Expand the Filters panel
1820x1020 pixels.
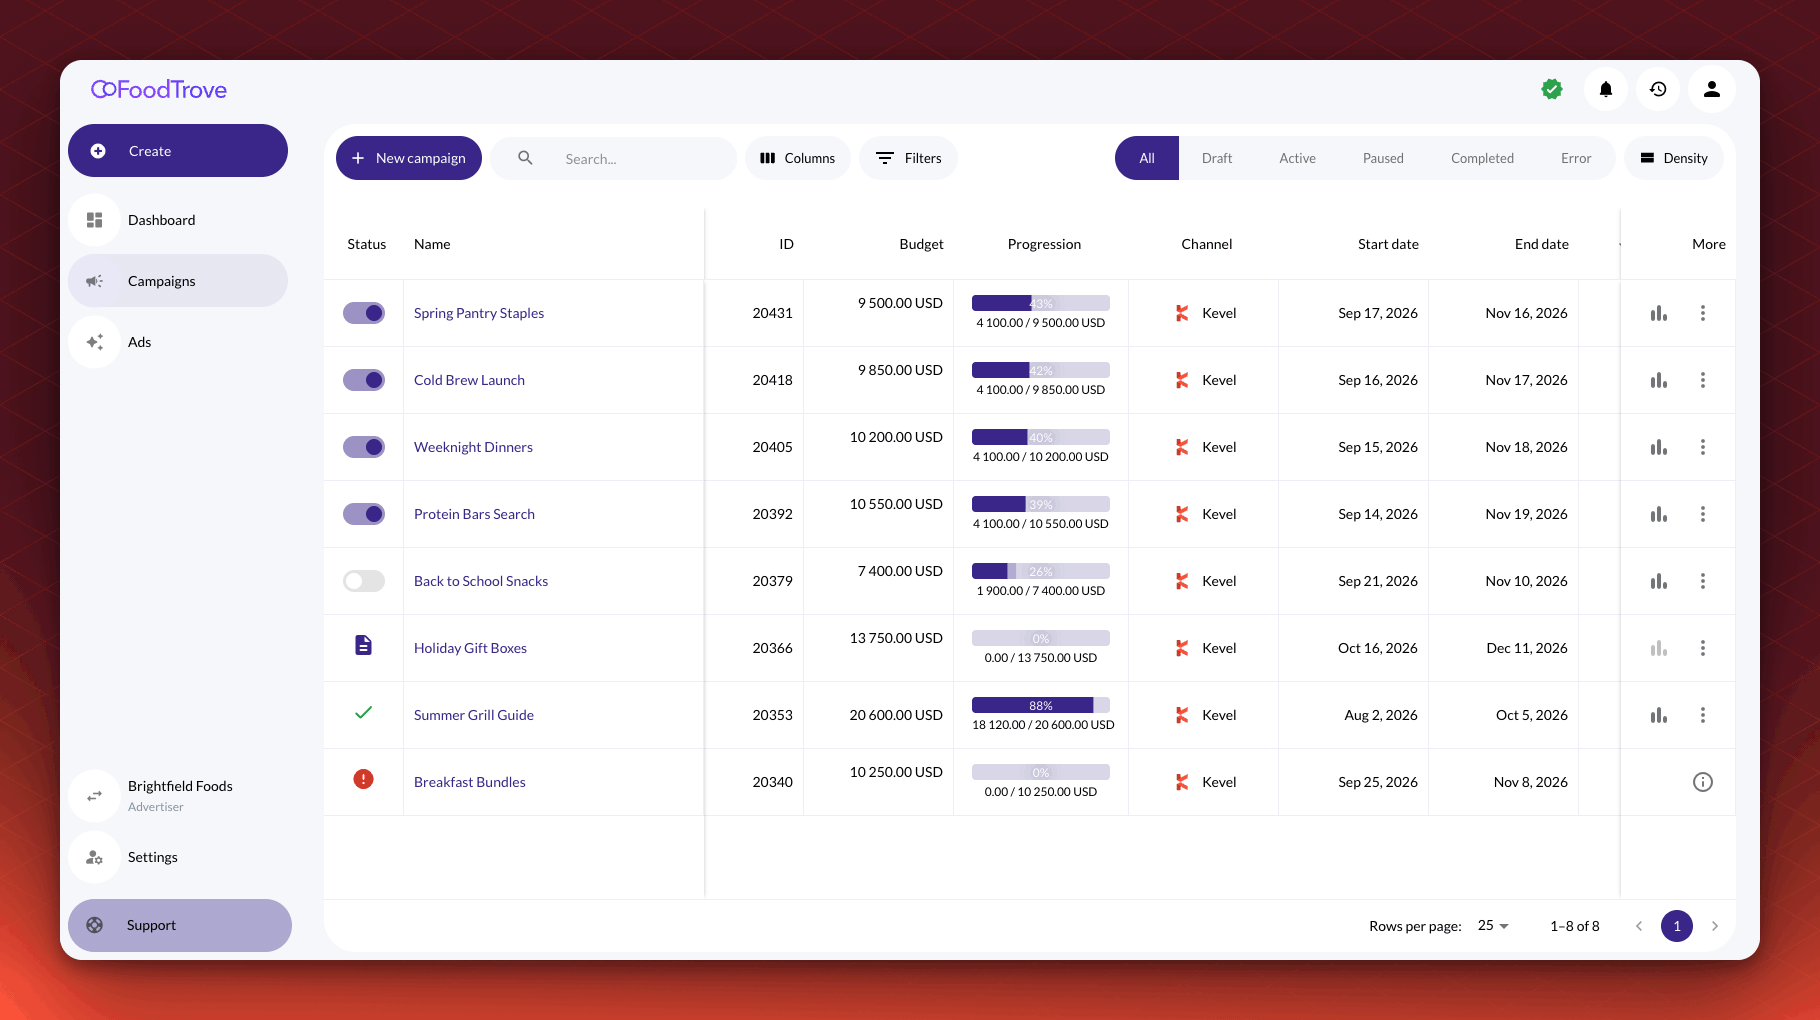[x=909, y=158]
